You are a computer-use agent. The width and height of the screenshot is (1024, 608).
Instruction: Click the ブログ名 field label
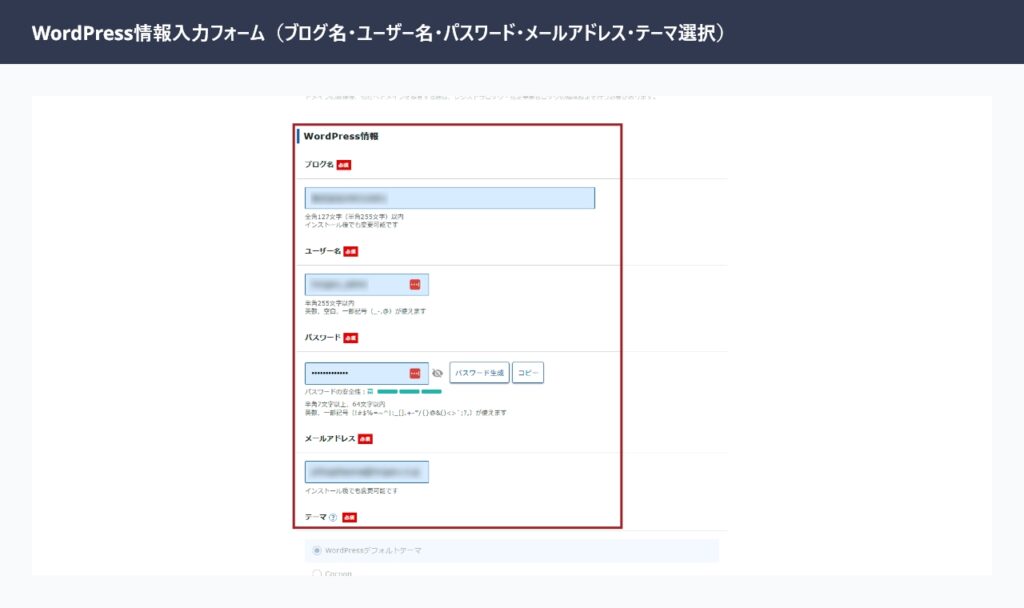[x=319, y=165]
